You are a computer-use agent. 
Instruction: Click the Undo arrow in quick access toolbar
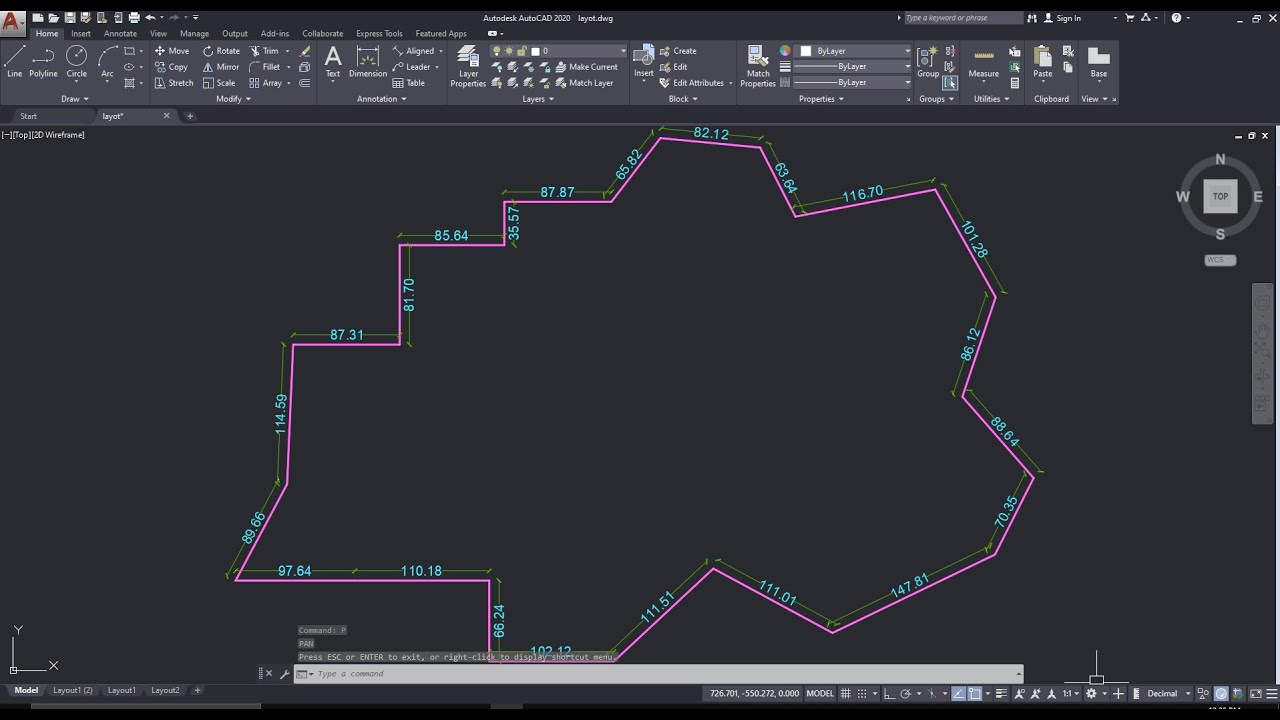point(150,17)
